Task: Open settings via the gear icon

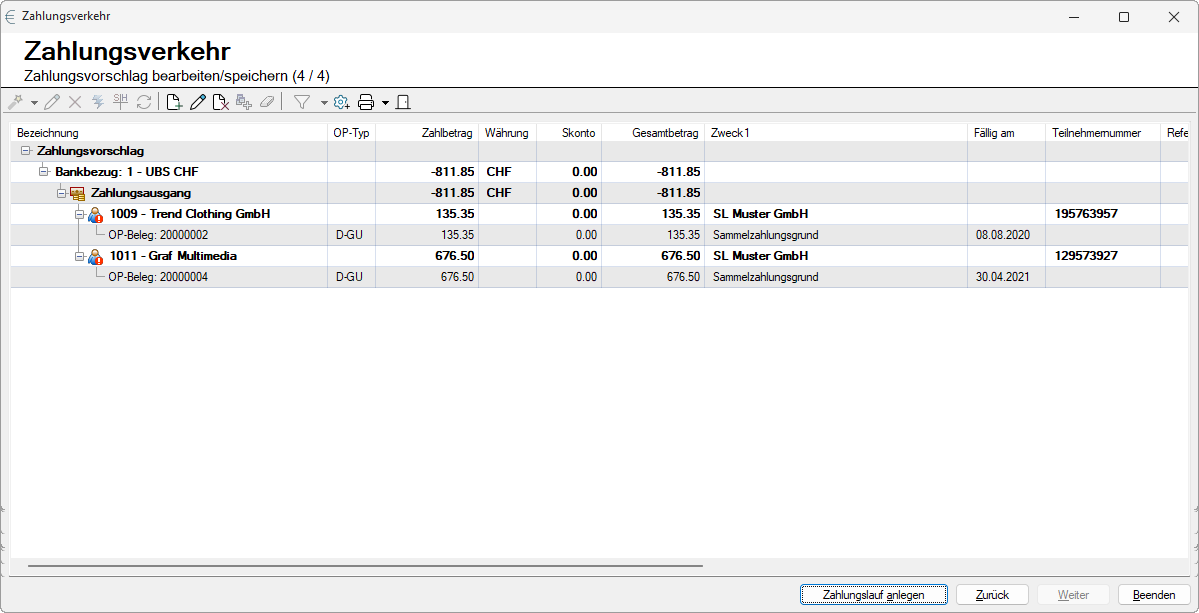Action: [341, 102]
